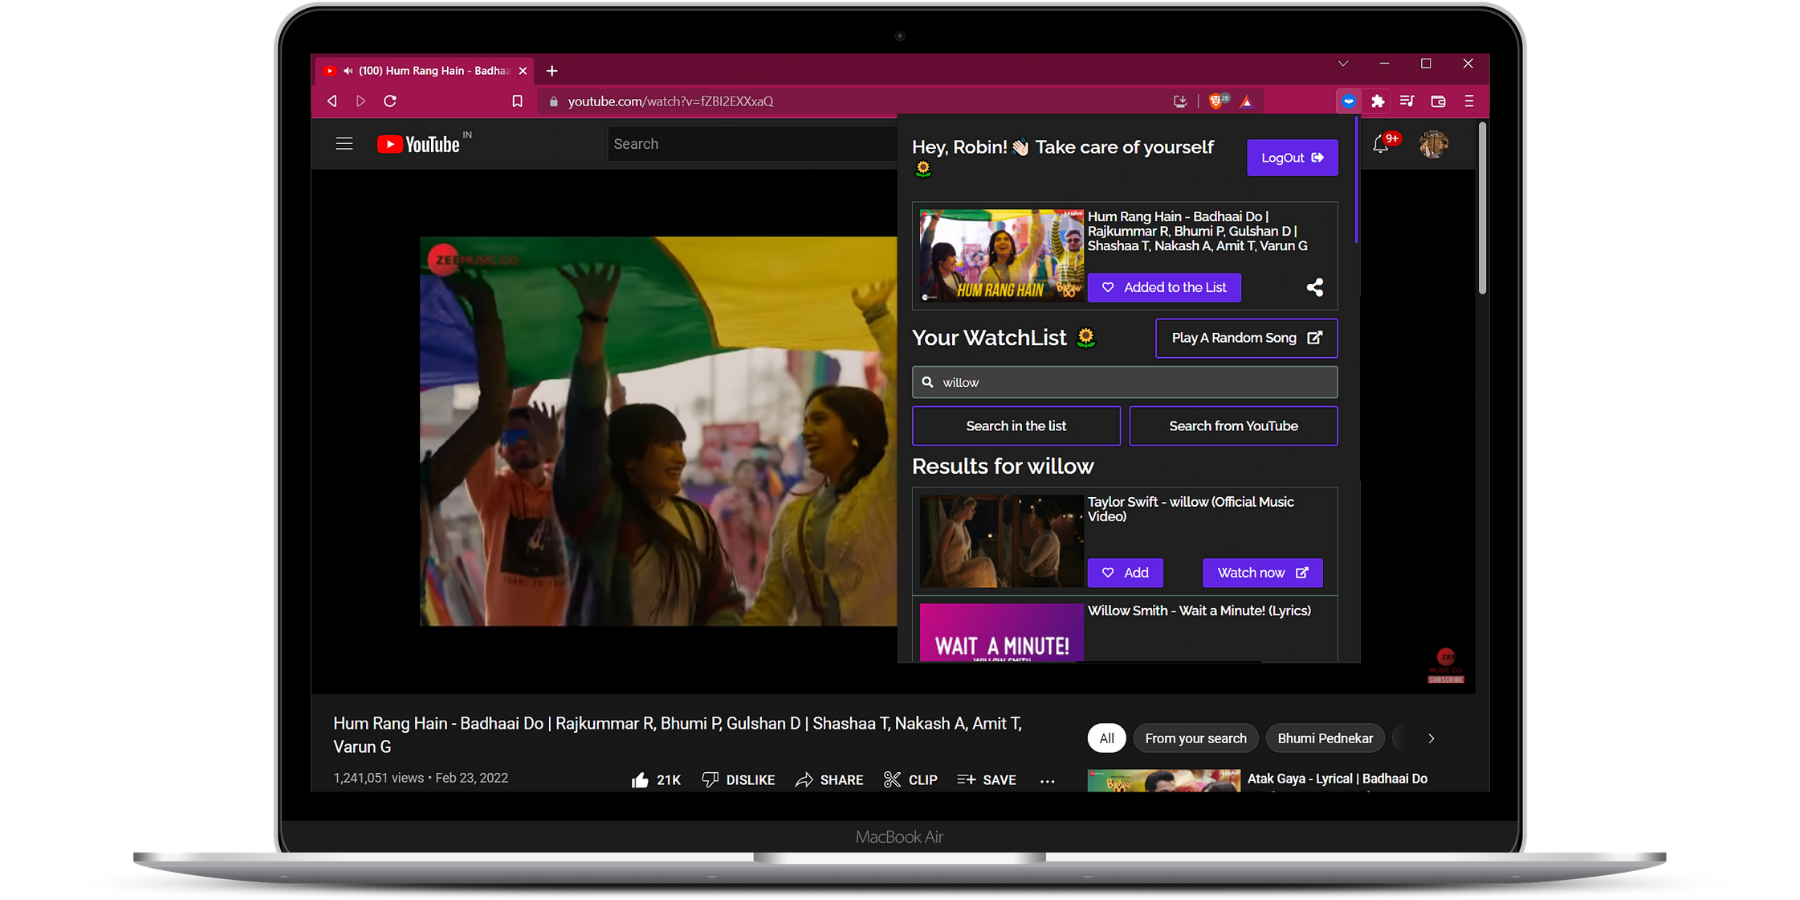The width and height of the screenshot is (1800, 900).
Task: Click Wait A Minute thumbnail
Action: tap(1001, 632)
